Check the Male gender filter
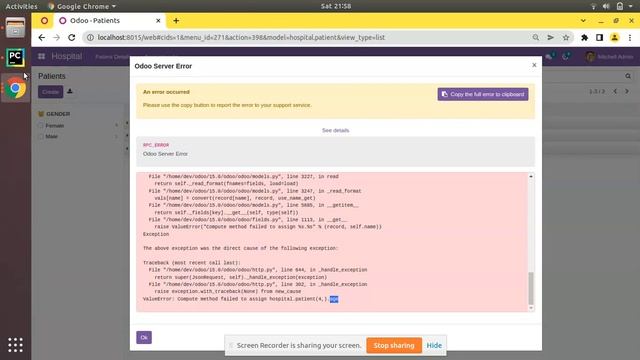The image size is (640, 360). point(41,137)
